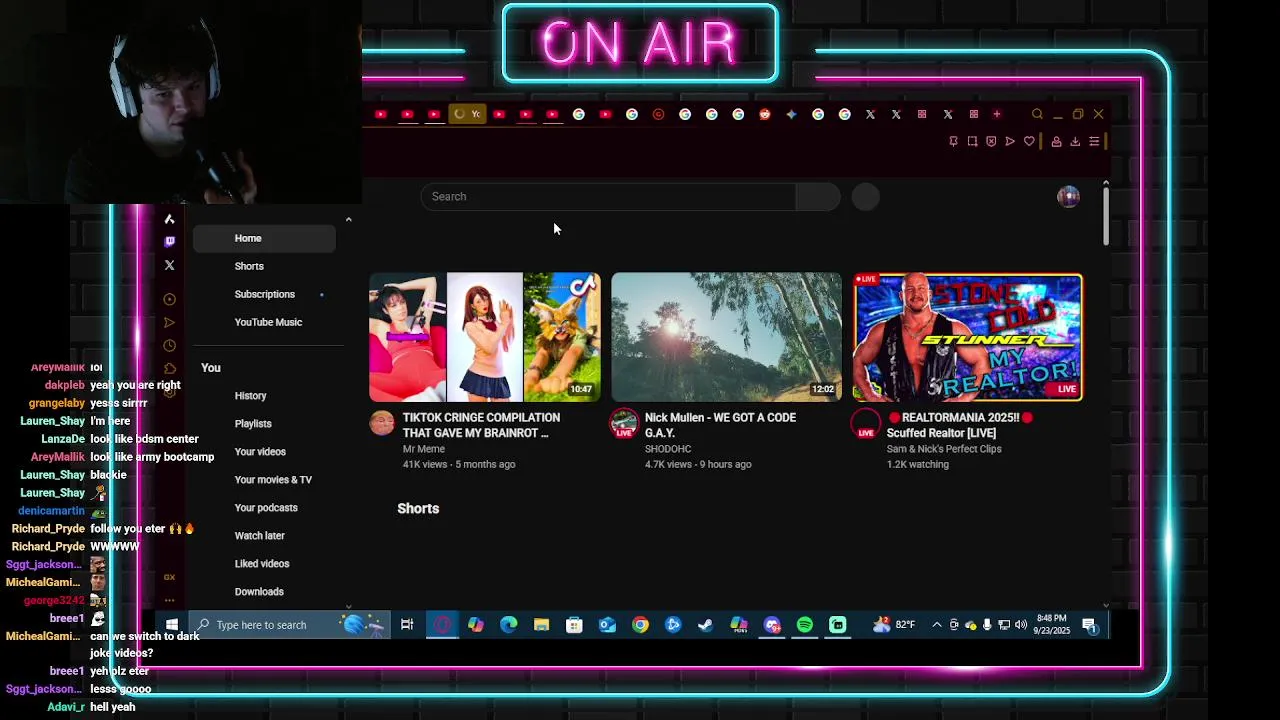Viewport: 1280px width, 720px height.
Task: Open Subscriptions in YouTube sidebar
Action: pos(264,294)
